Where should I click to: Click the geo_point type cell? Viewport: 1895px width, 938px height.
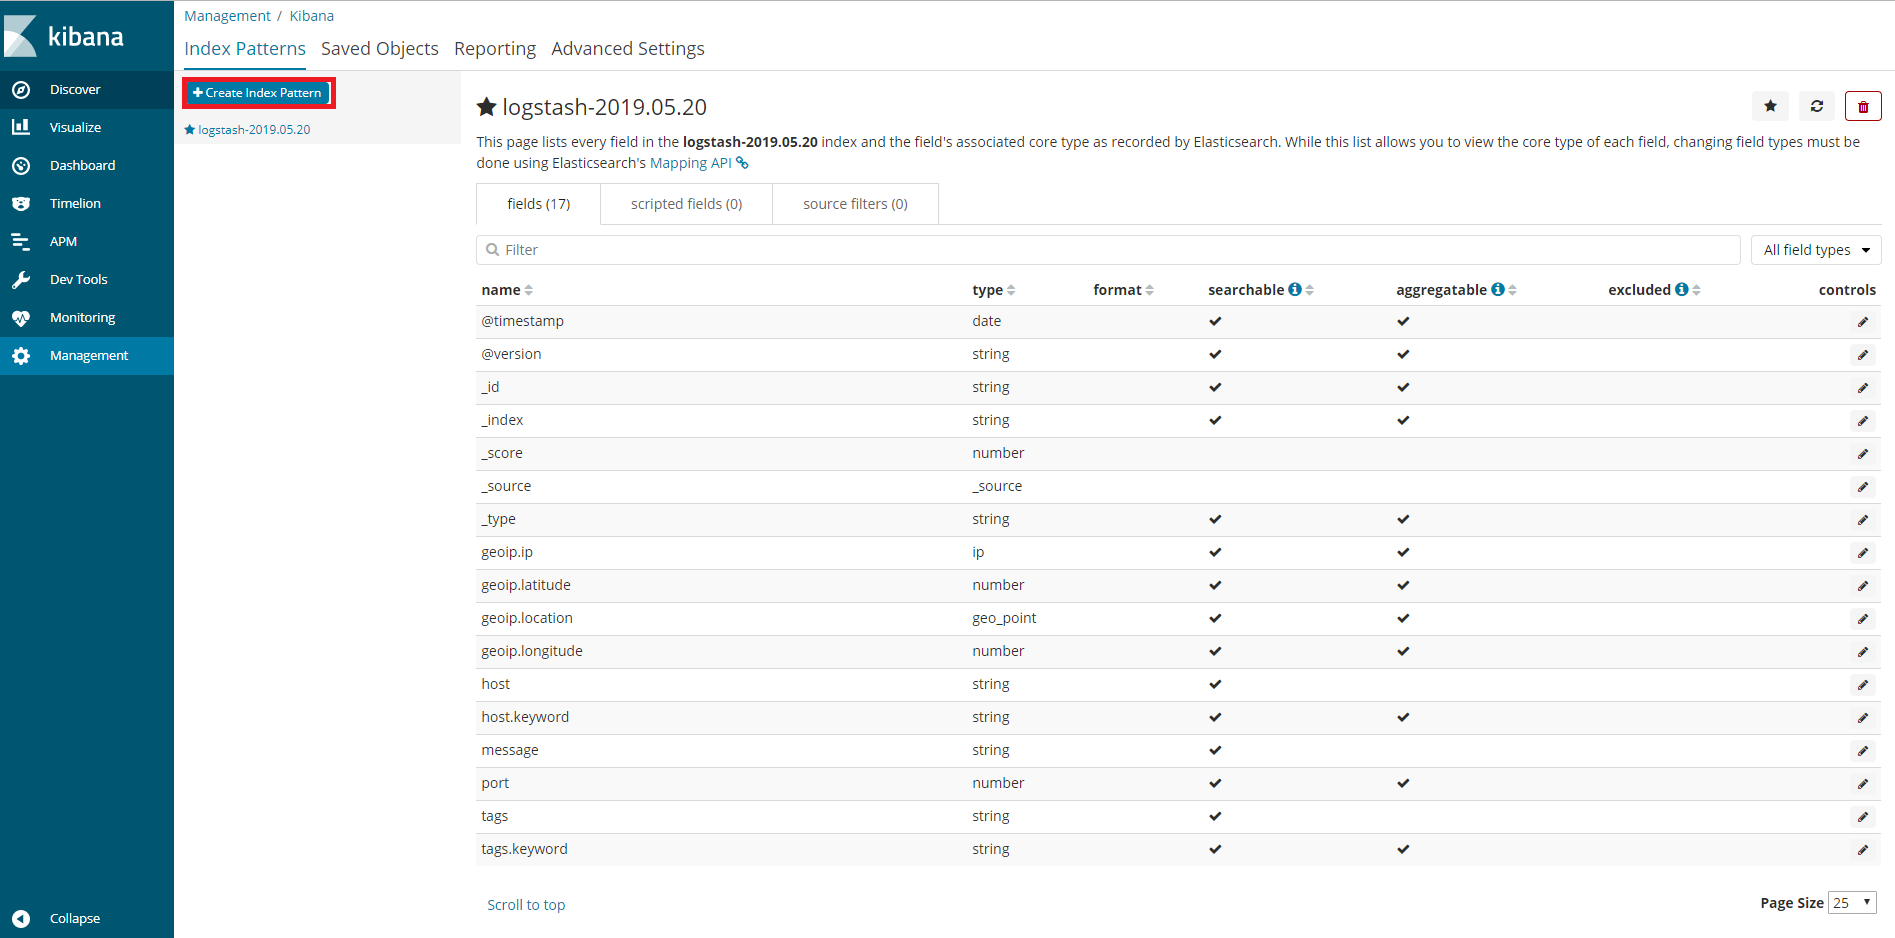(1004, 618)
